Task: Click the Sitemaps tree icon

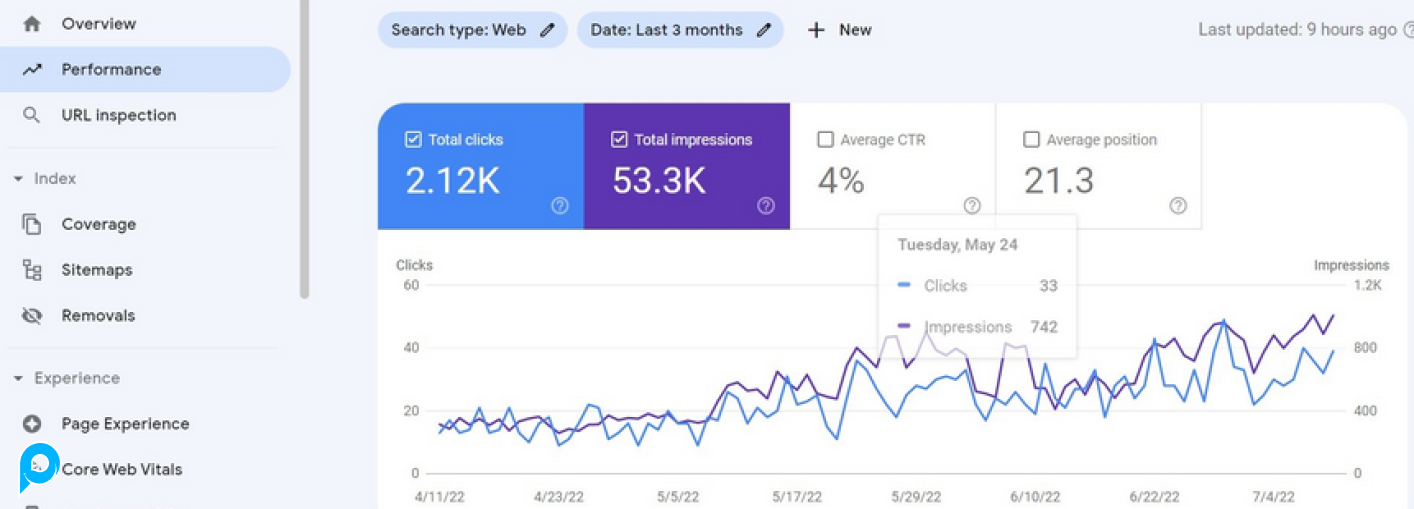Action: tap(32, 270)
